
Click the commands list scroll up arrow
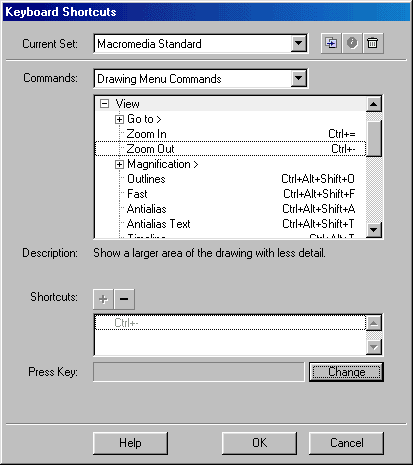(x=374, y=104)
